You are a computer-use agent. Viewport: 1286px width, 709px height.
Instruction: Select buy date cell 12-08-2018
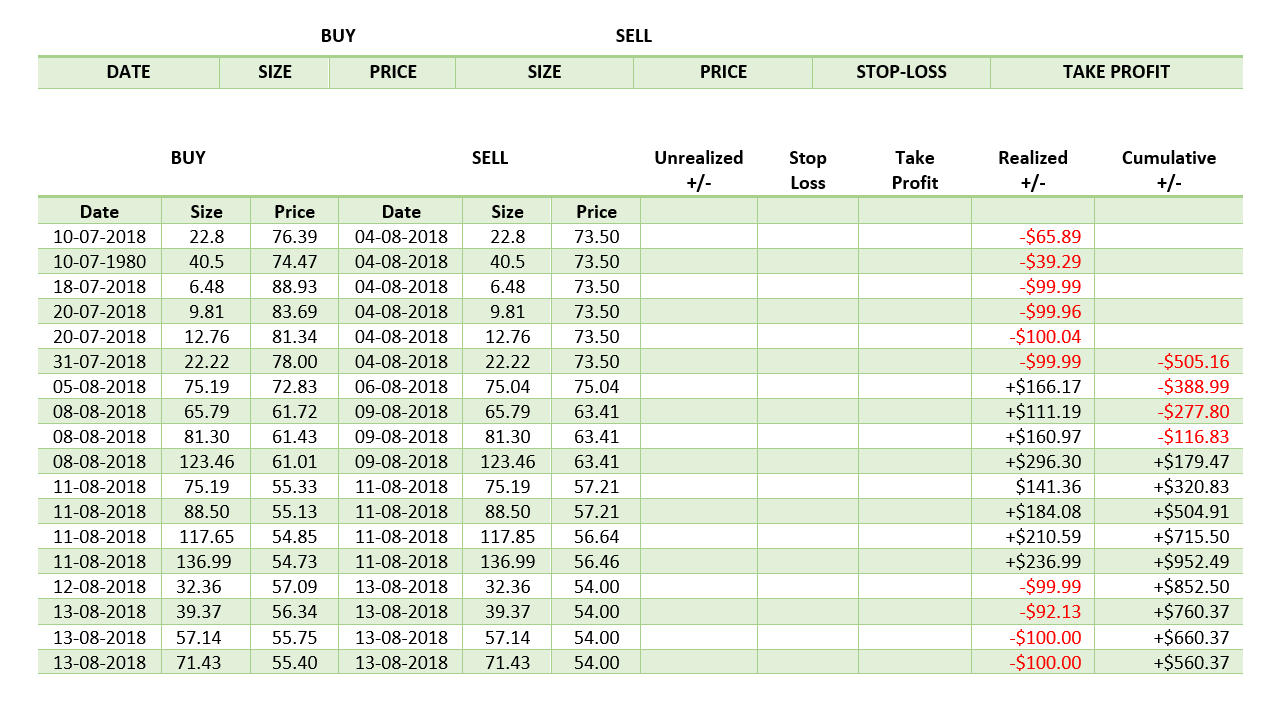[99, 587]
